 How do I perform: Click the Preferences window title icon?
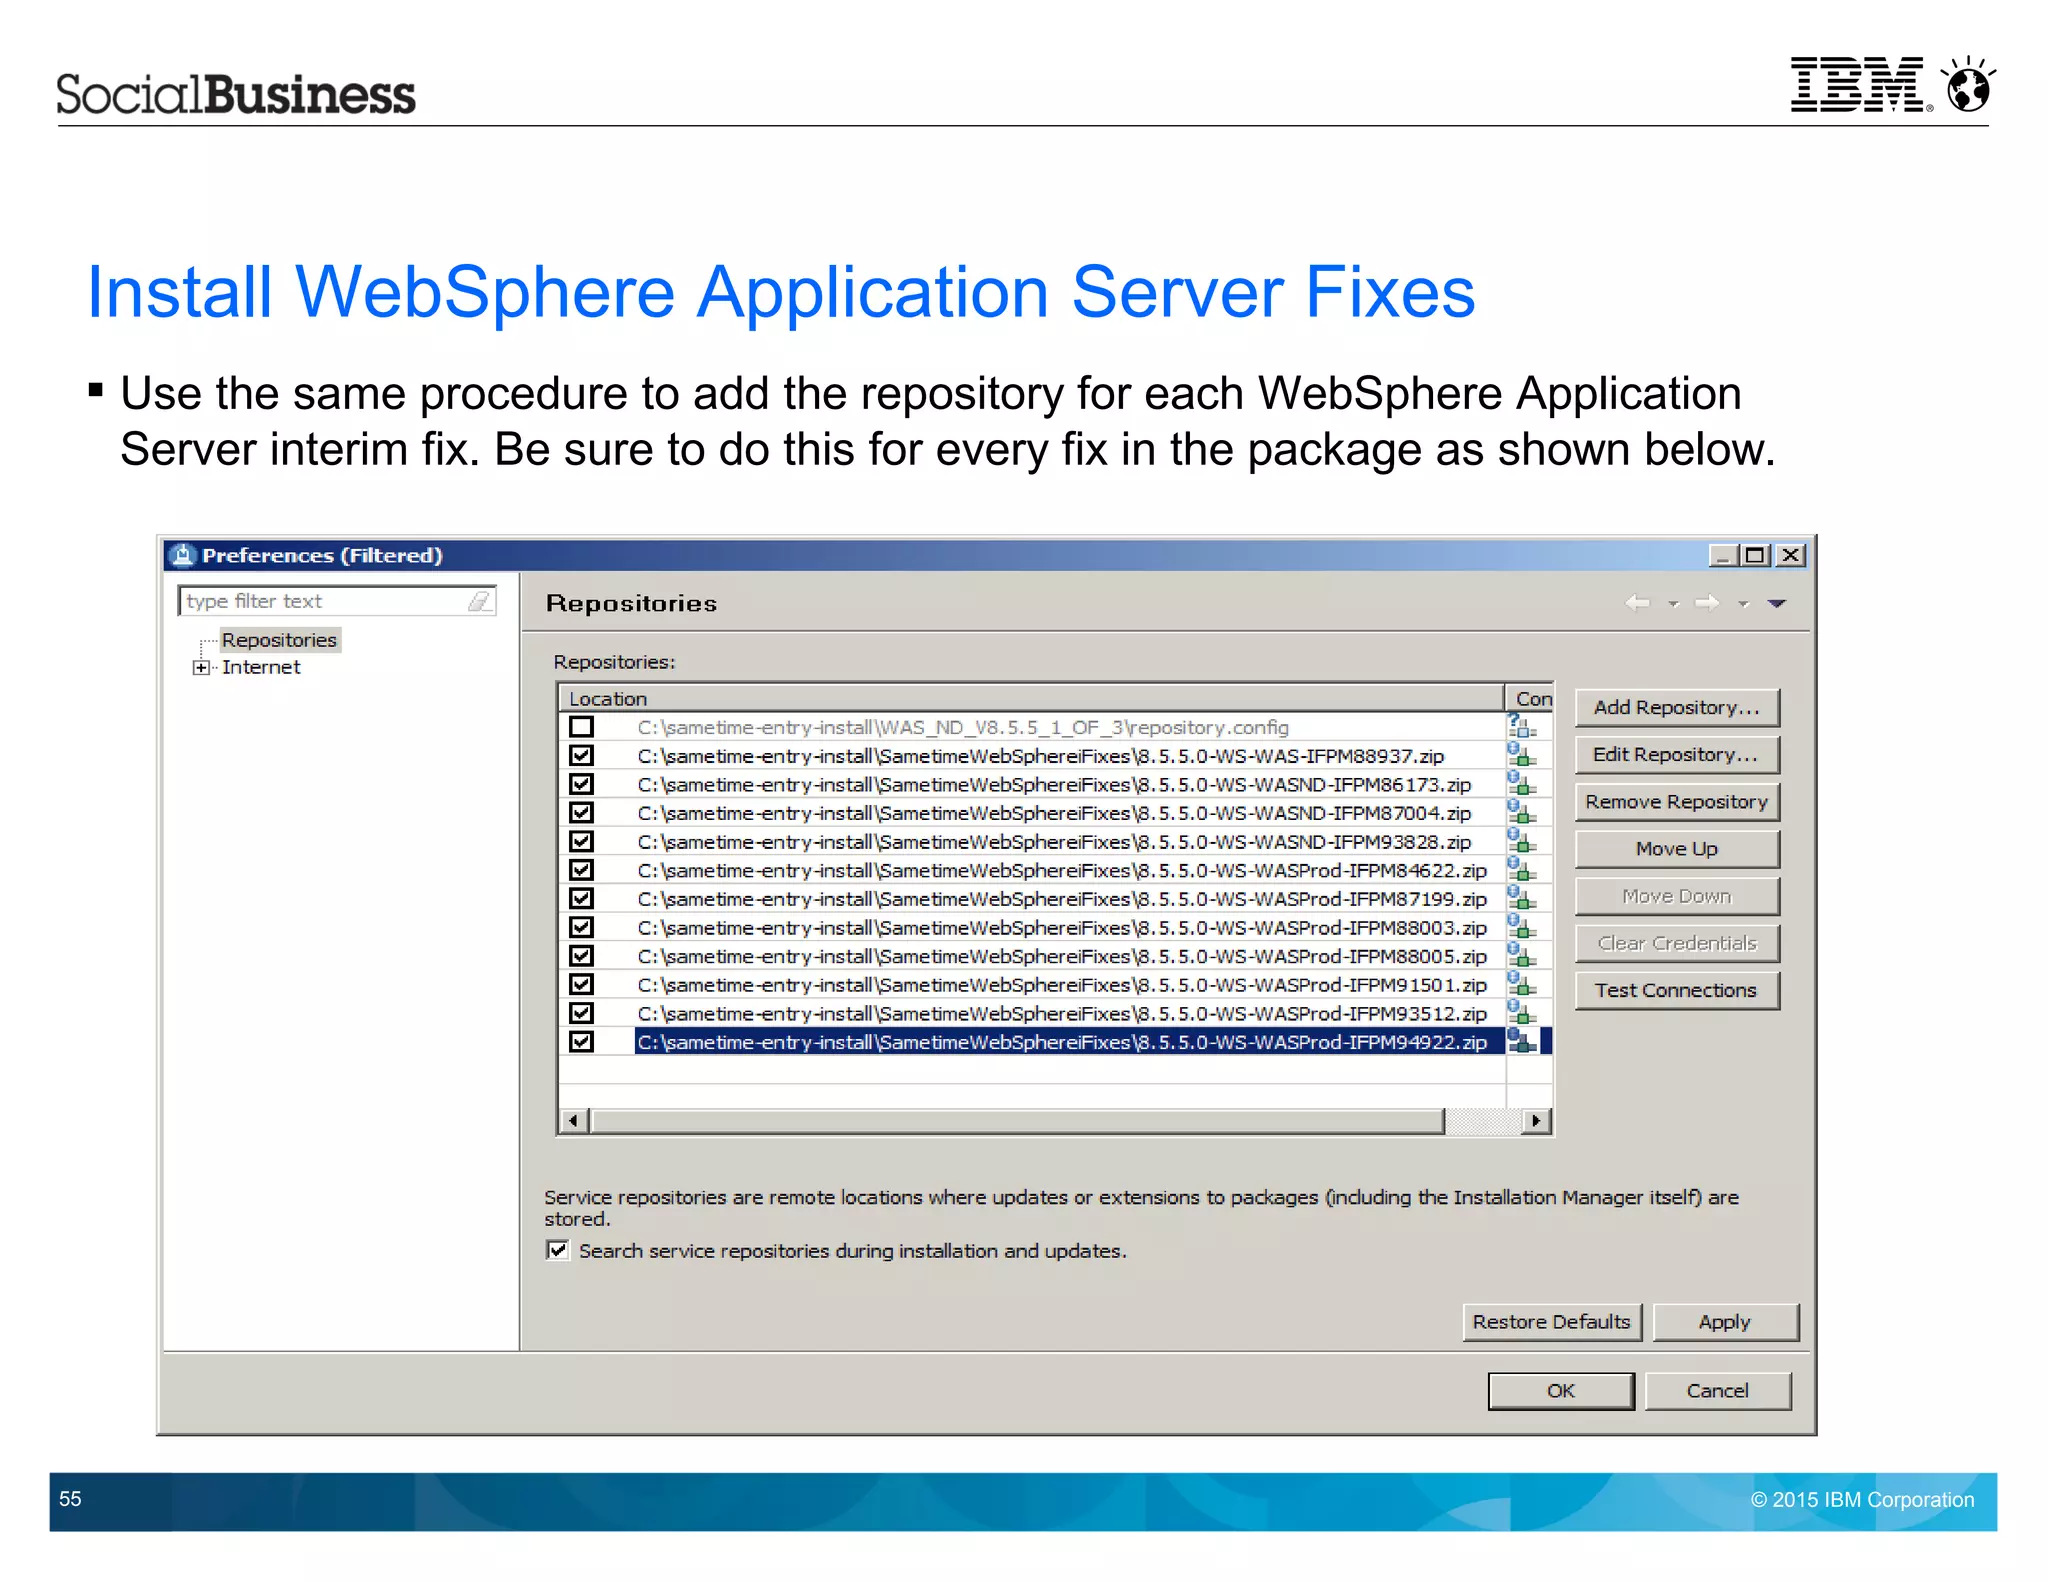click(182, 555)
